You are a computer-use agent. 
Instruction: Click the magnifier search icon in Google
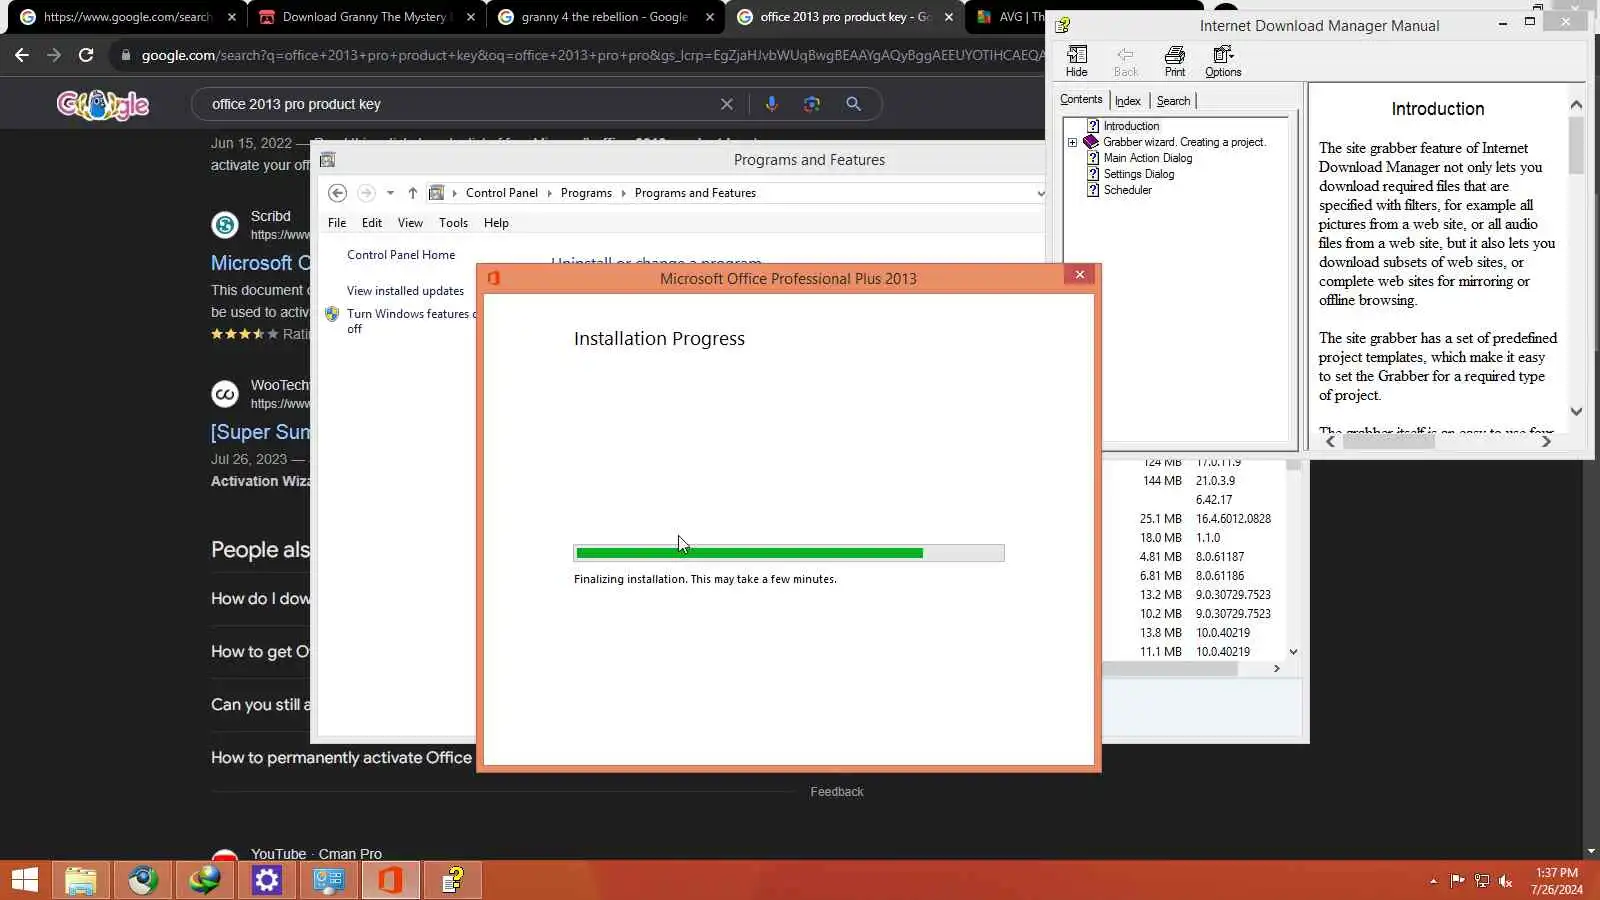point(853,104)
